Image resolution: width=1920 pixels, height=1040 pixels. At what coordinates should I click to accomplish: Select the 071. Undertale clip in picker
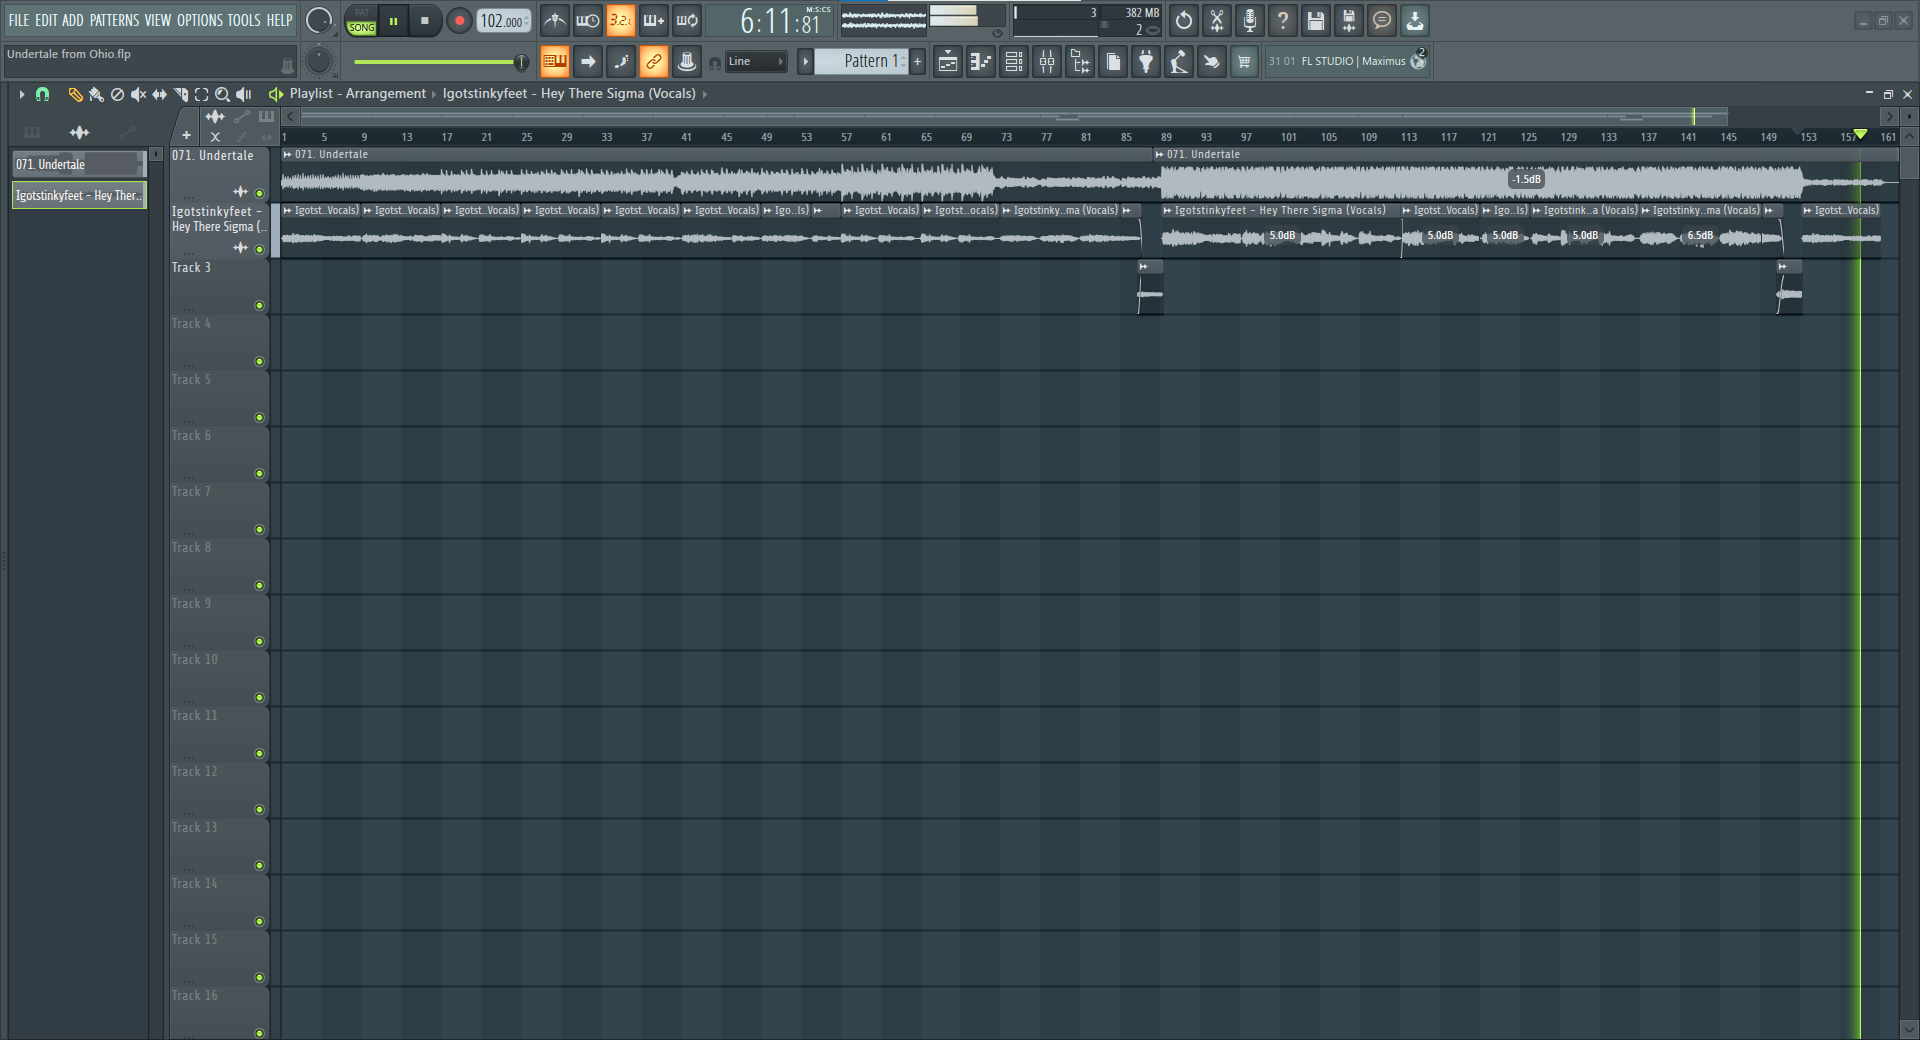(77, 165)
